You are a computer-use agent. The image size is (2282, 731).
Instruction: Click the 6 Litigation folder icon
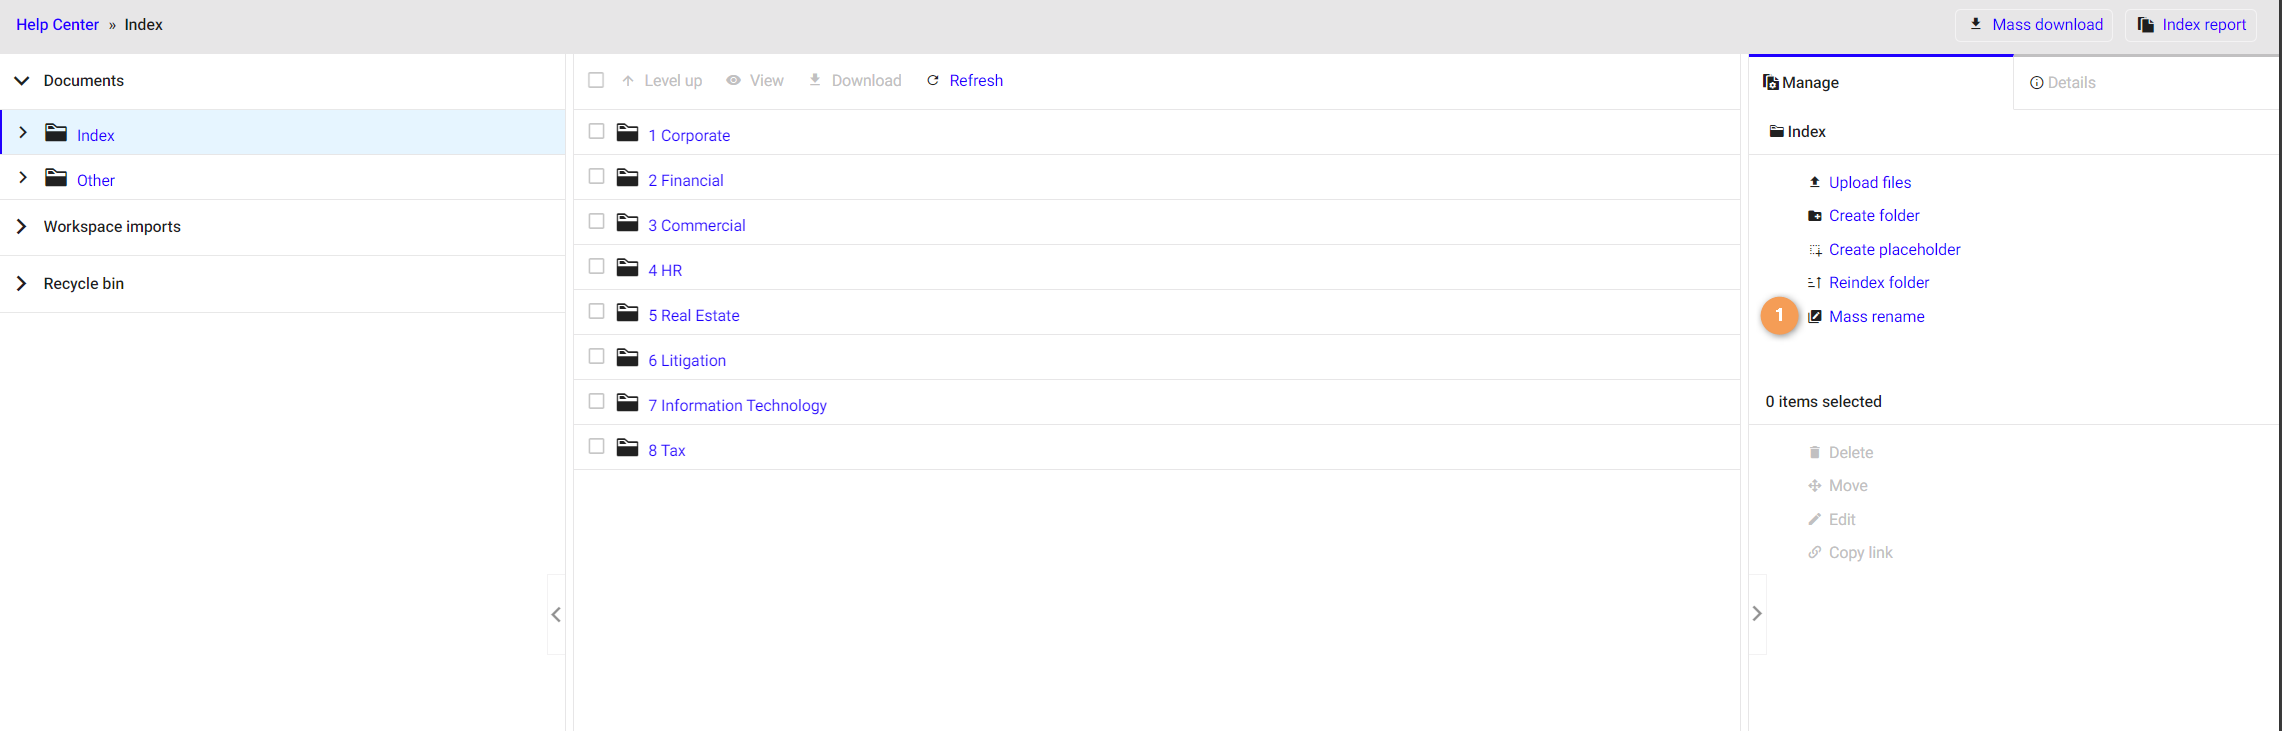click(x=627, y=357)
